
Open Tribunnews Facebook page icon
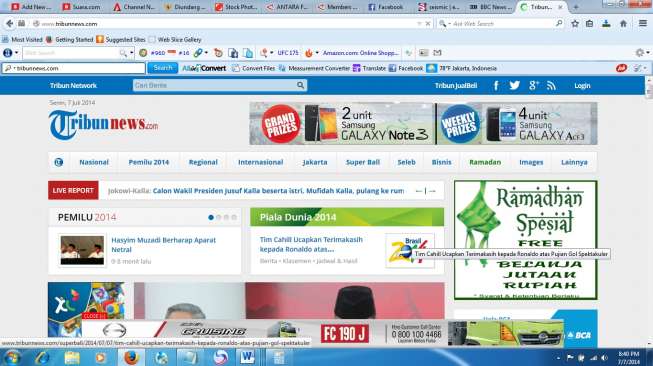coord(496,86)
